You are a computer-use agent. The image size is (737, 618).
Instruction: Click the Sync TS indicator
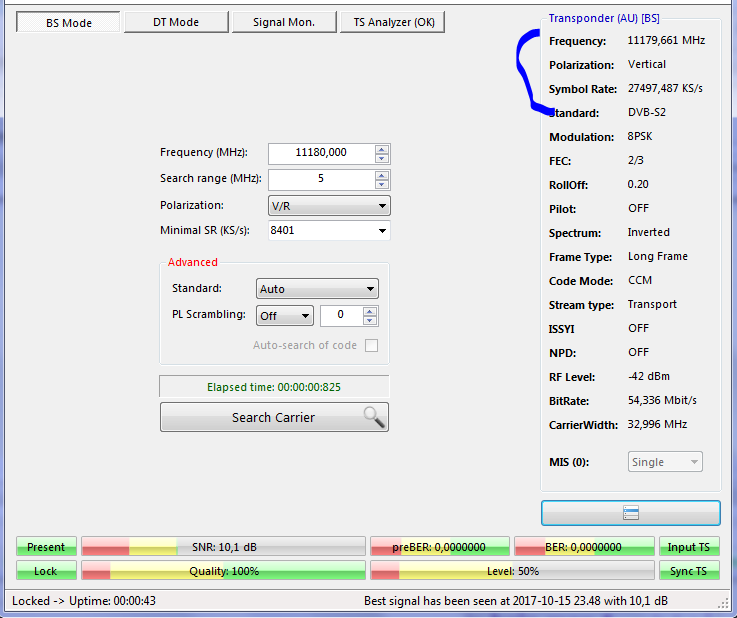pos(688,571)
